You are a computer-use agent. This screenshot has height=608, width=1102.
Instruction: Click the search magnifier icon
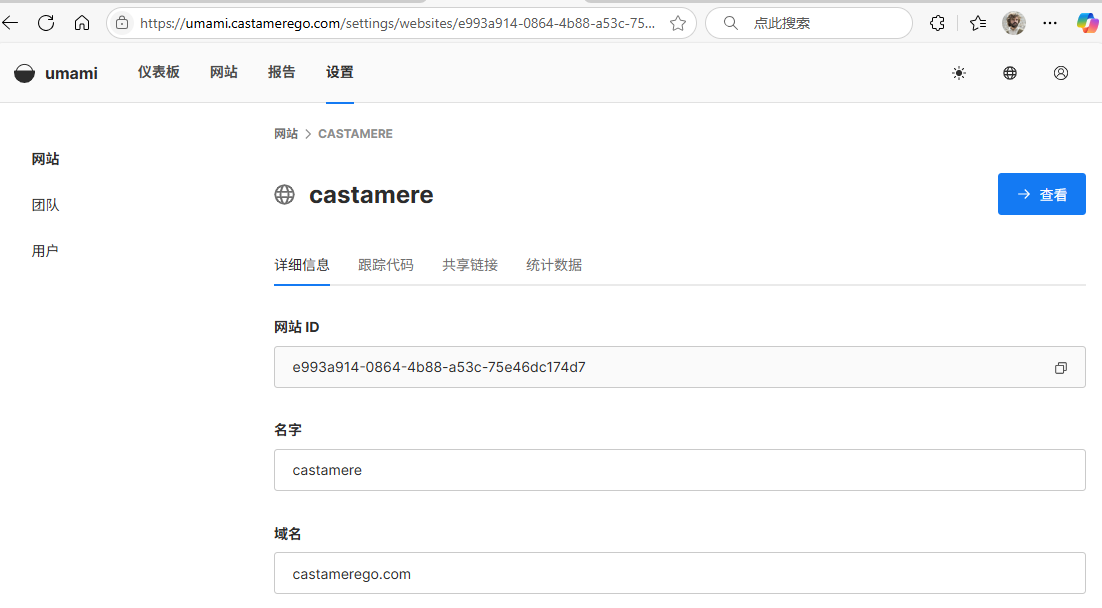point(731,23)
